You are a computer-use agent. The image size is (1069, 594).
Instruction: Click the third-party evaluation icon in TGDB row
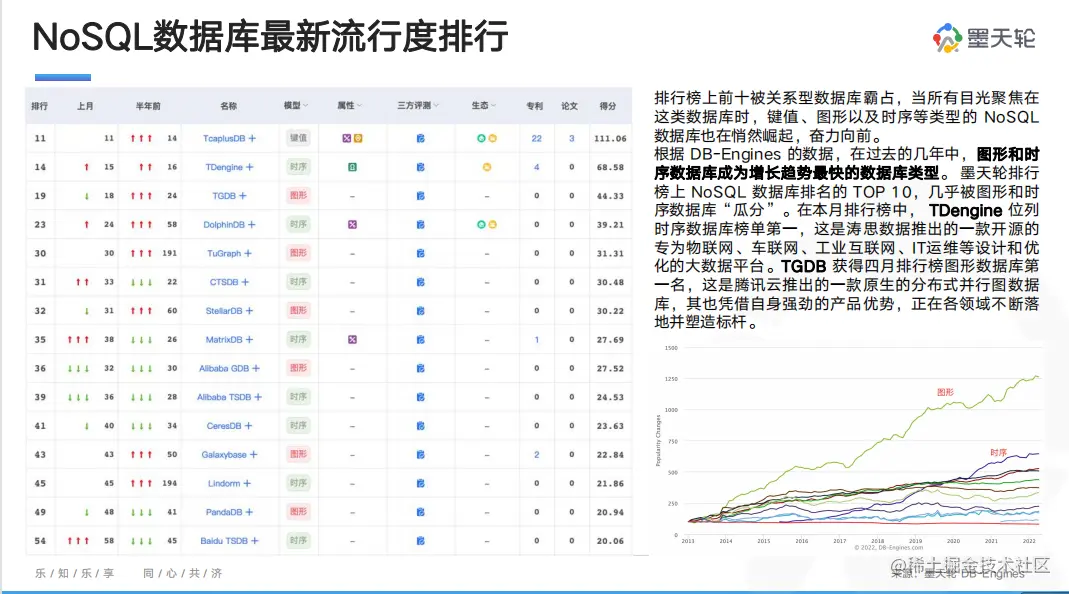point(421,196)
